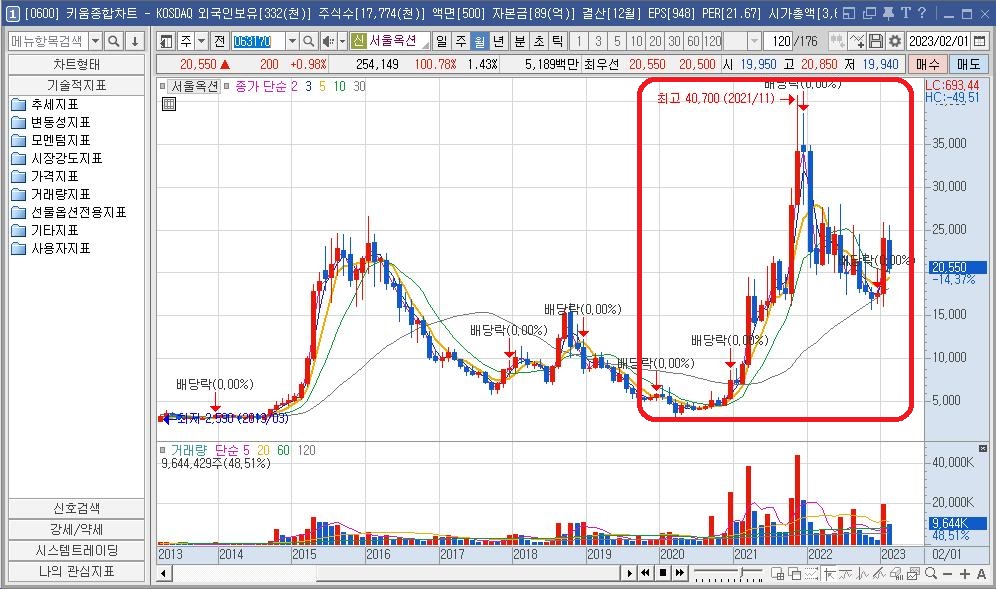The width and height of the screenshot is (996, 589).
Task: Toggle the small square before 거래량 legend
Action: (163, 450)
